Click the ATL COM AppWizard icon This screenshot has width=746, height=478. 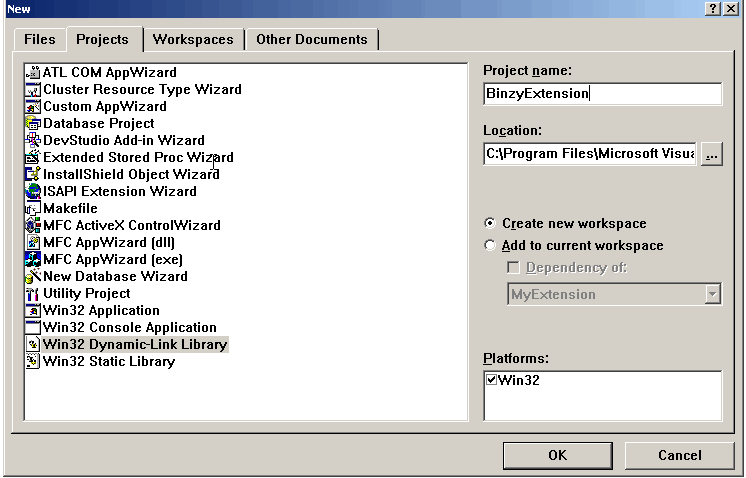click(33, 72)
